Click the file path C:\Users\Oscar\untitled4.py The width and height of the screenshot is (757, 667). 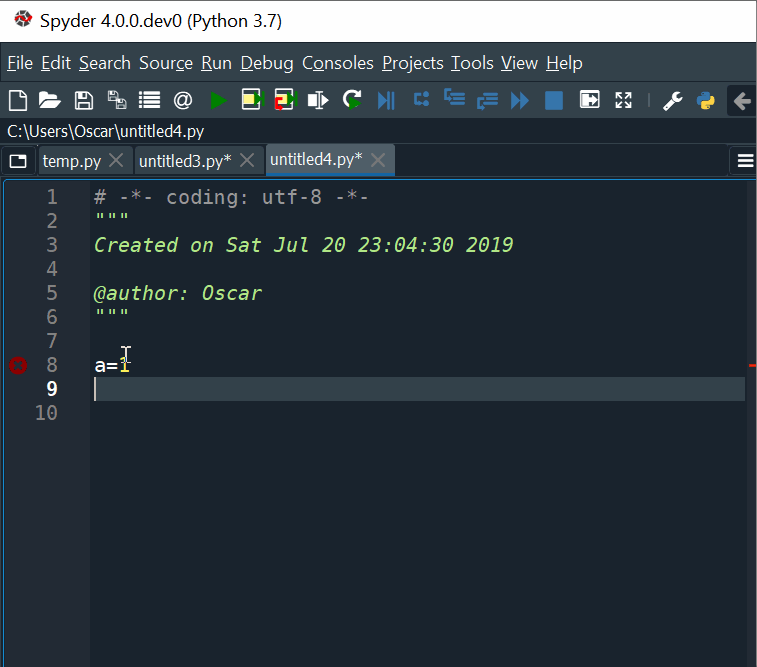point(105,131)
